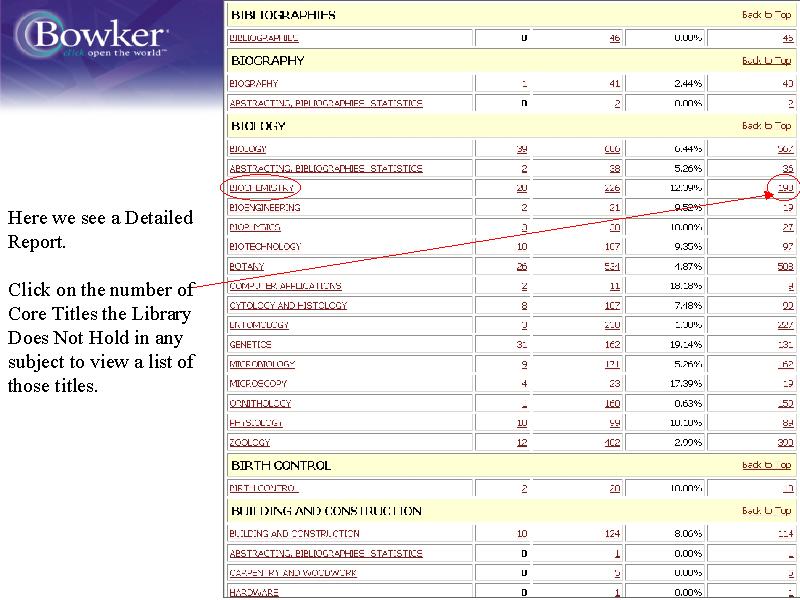
Task: Click the 9.35% value for Biotechnology
Action: (687, 246)
